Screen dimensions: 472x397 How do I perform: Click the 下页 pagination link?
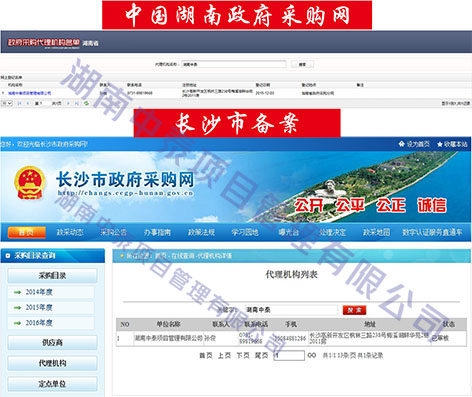[x=243, y=356]
